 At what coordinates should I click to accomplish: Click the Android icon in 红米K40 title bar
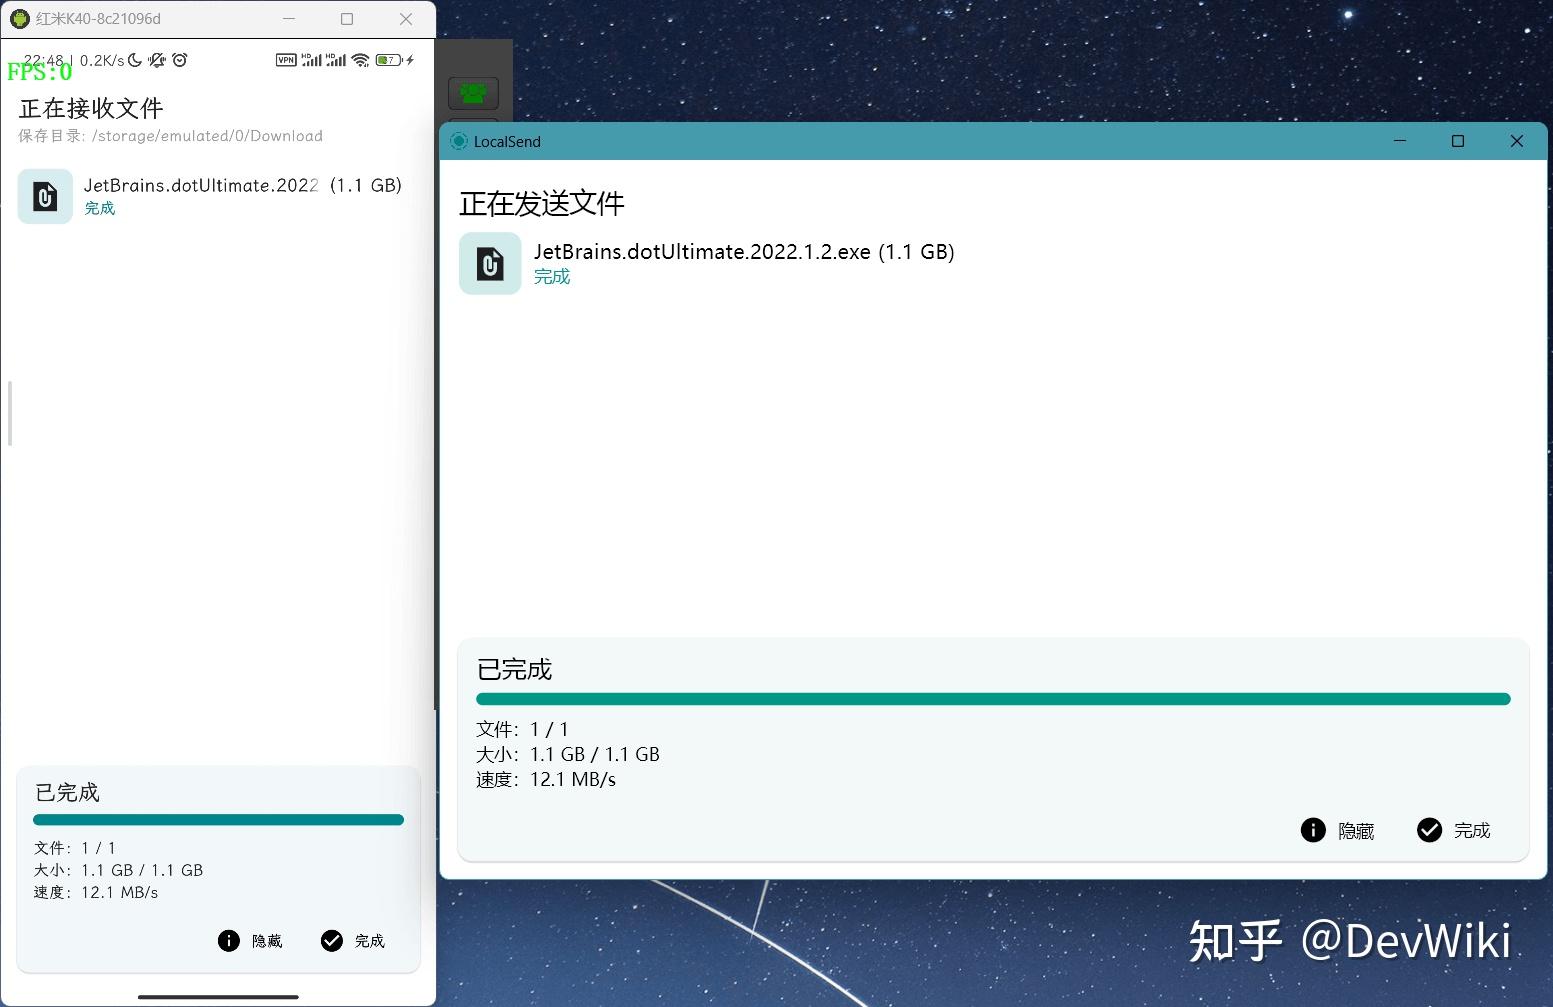[20, 19]
